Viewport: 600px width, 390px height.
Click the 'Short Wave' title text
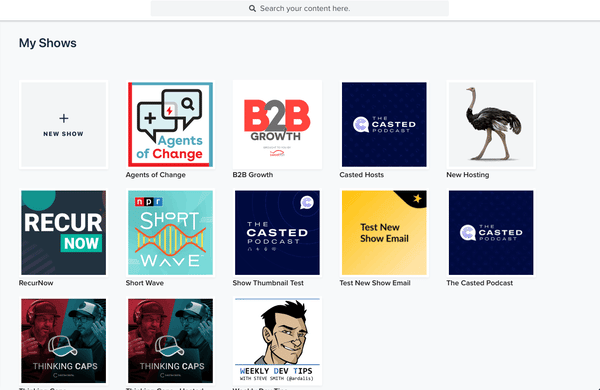coord(145,283)
